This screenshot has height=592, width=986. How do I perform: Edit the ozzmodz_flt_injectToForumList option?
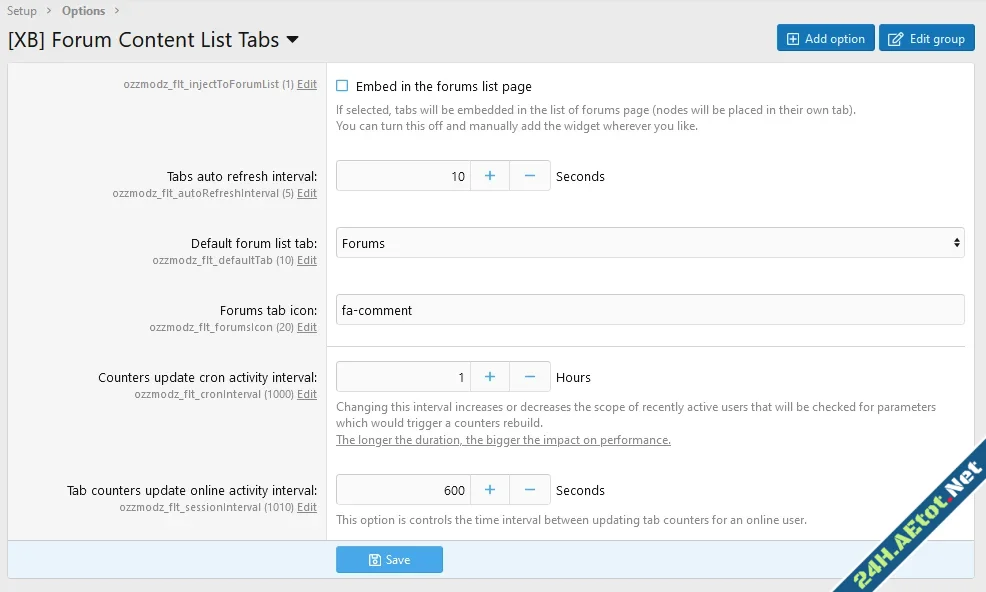click(307, 85)
